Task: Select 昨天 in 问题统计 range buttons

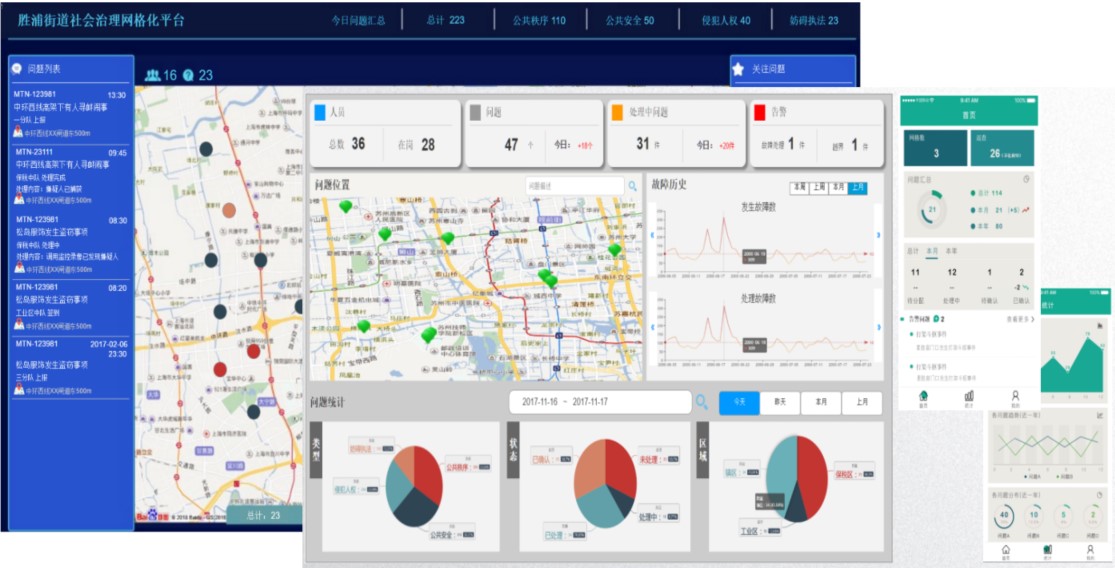Action: pyautogui.click(x=780, y=403)
